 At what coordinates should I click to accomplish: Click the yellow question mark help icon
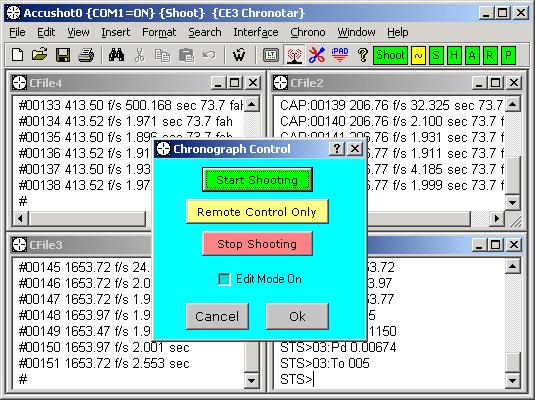tap(363, 55)
